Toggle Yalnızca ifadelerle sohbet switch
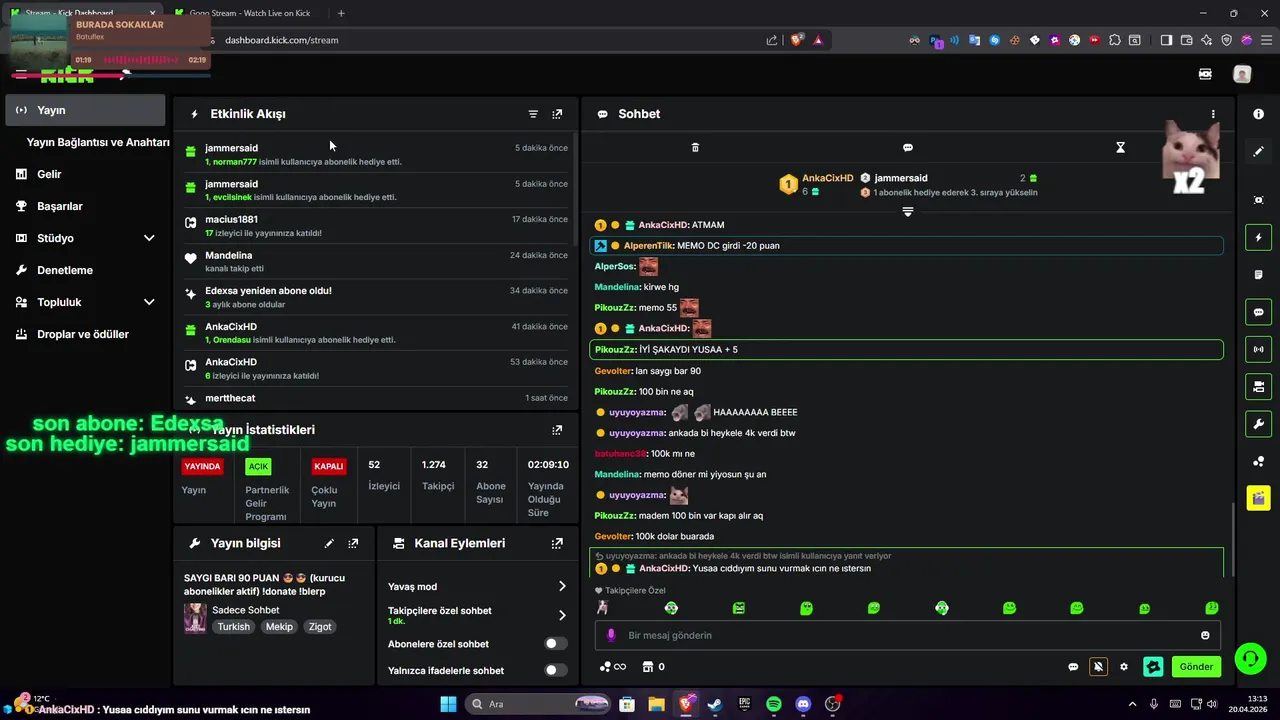Viewport: 1280px width, 720px height. (x=556, y=670)
